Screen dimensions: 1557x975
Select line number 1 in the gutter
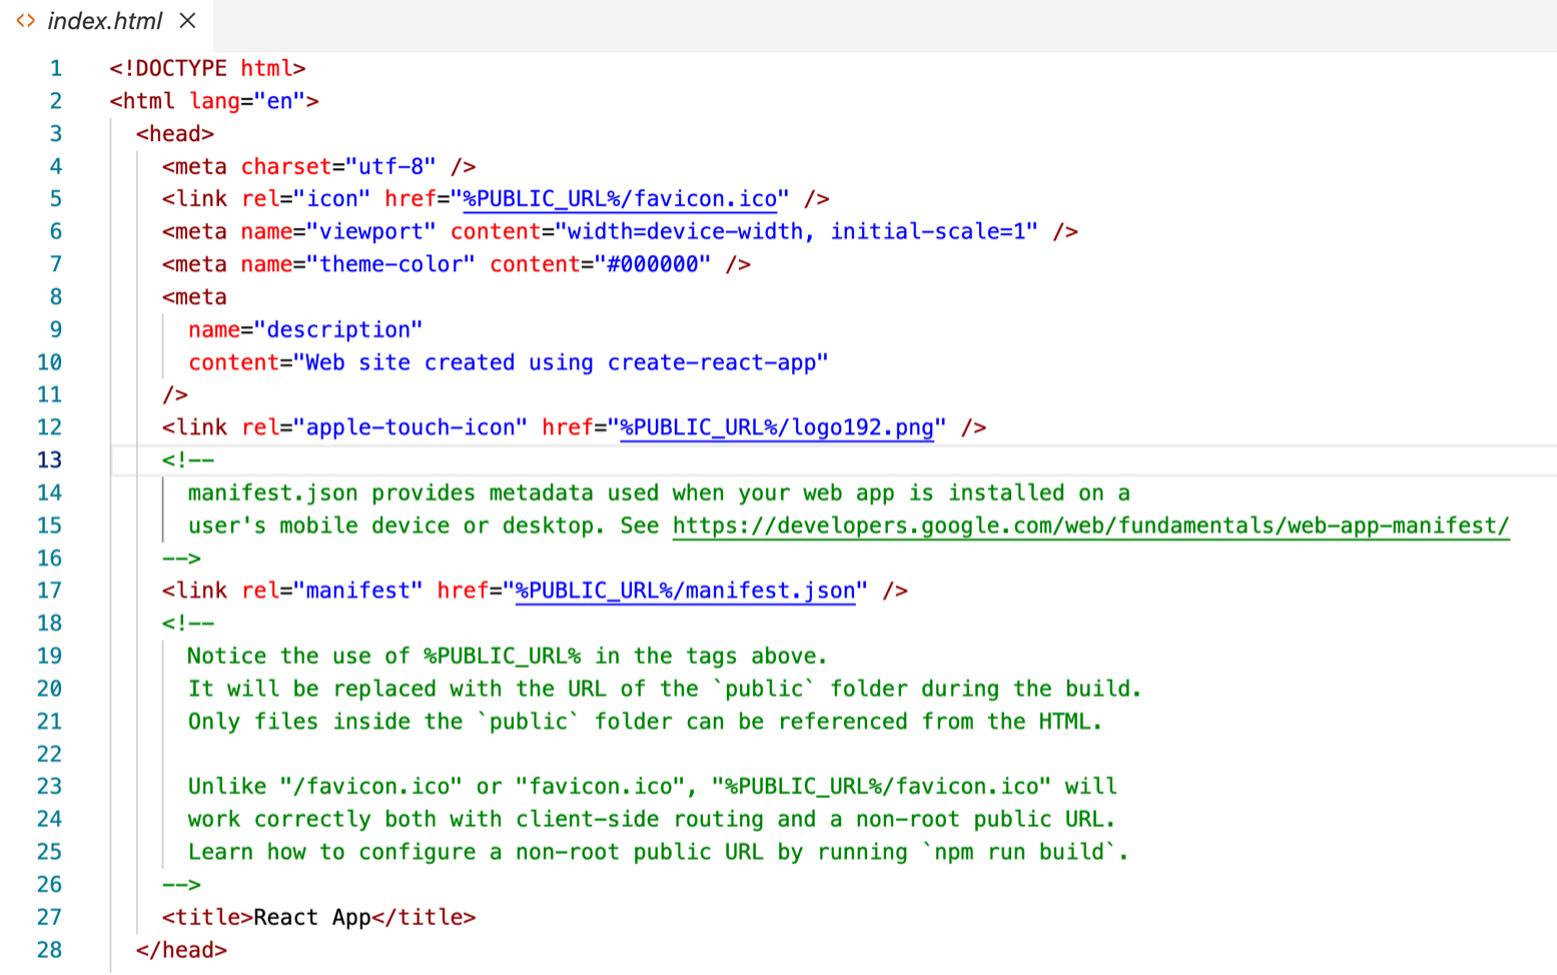[x=55, y=67]
